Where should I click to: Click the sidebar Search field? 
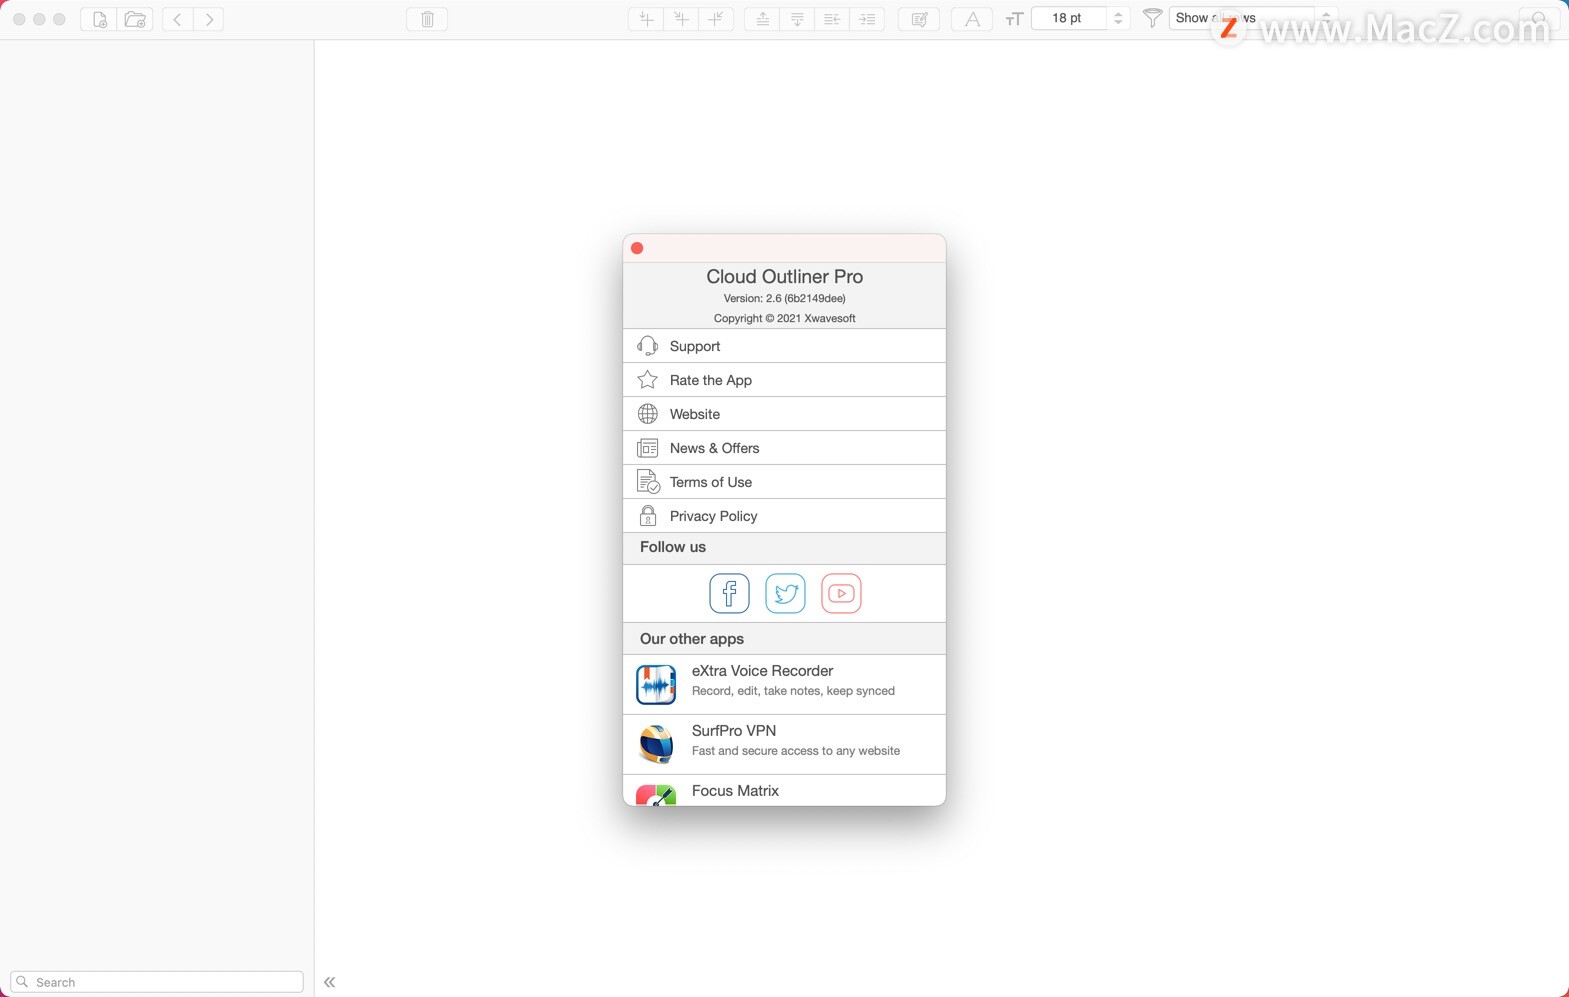[157, 982]
